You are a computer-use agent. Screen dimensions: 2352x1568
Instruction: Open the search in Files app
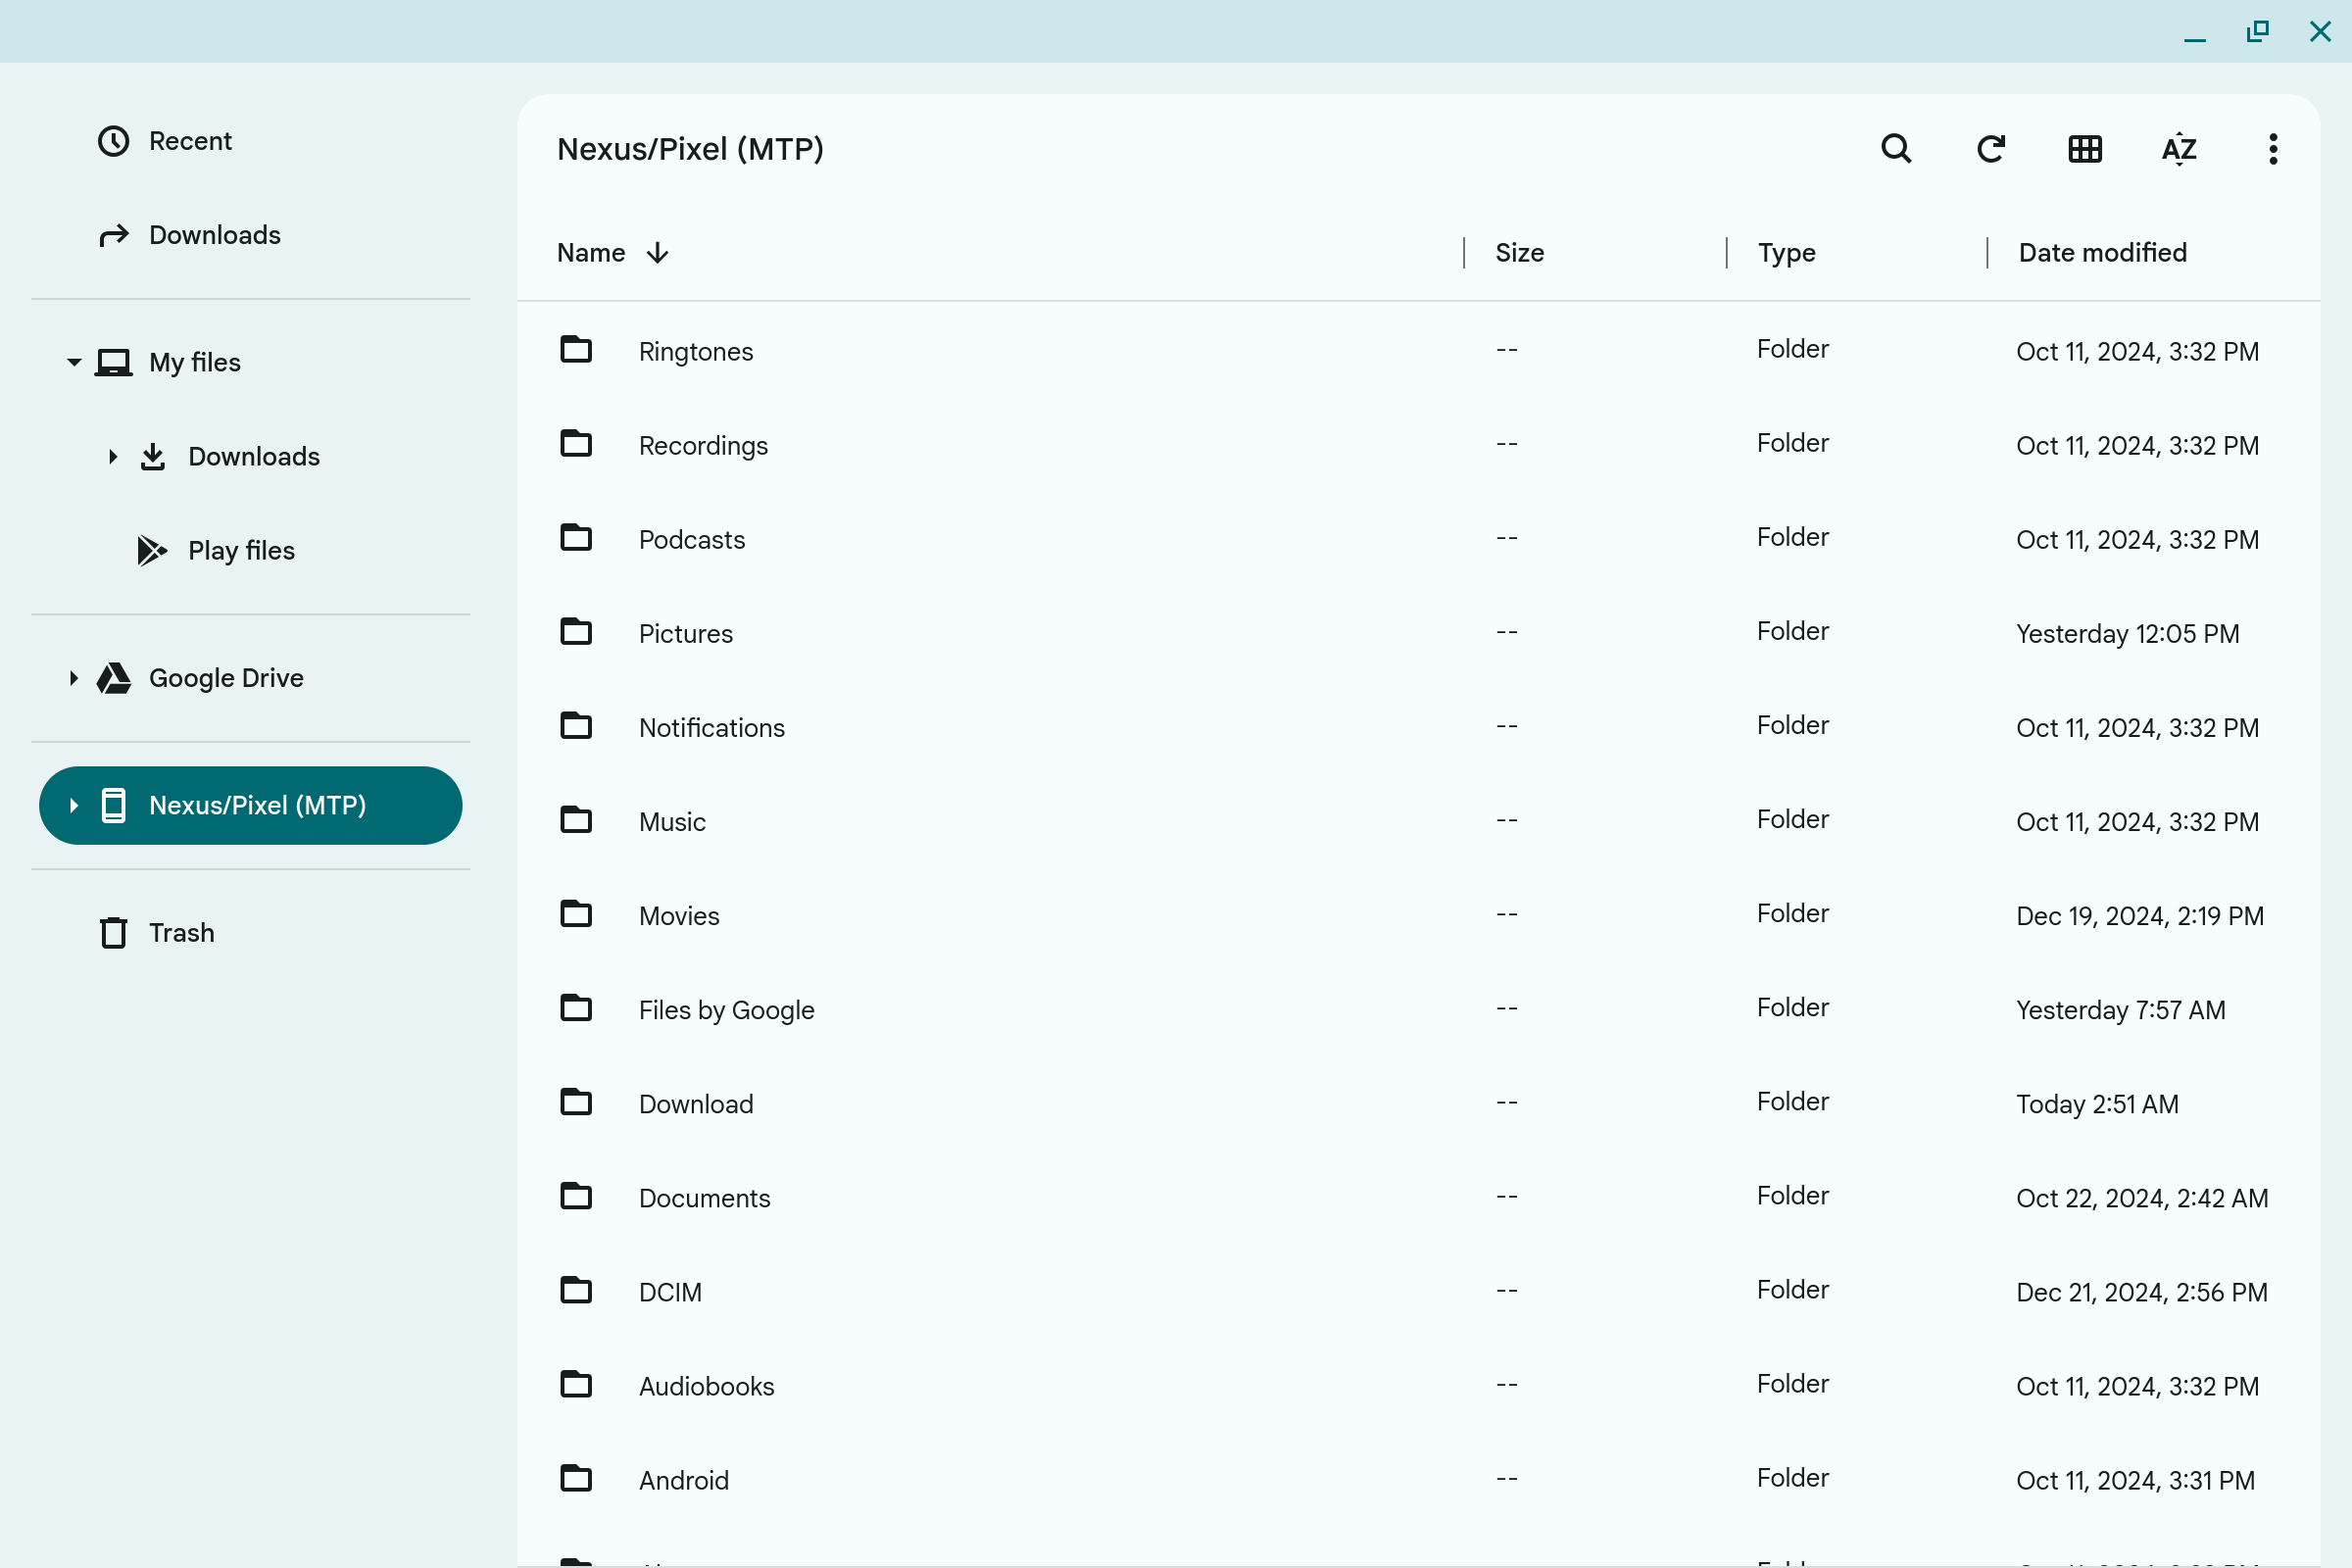(1896, 148)
